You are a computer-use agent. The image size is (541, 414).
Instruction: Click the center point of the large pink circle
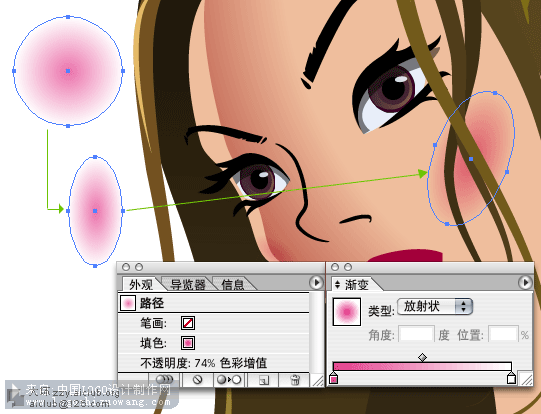point(68,71)
